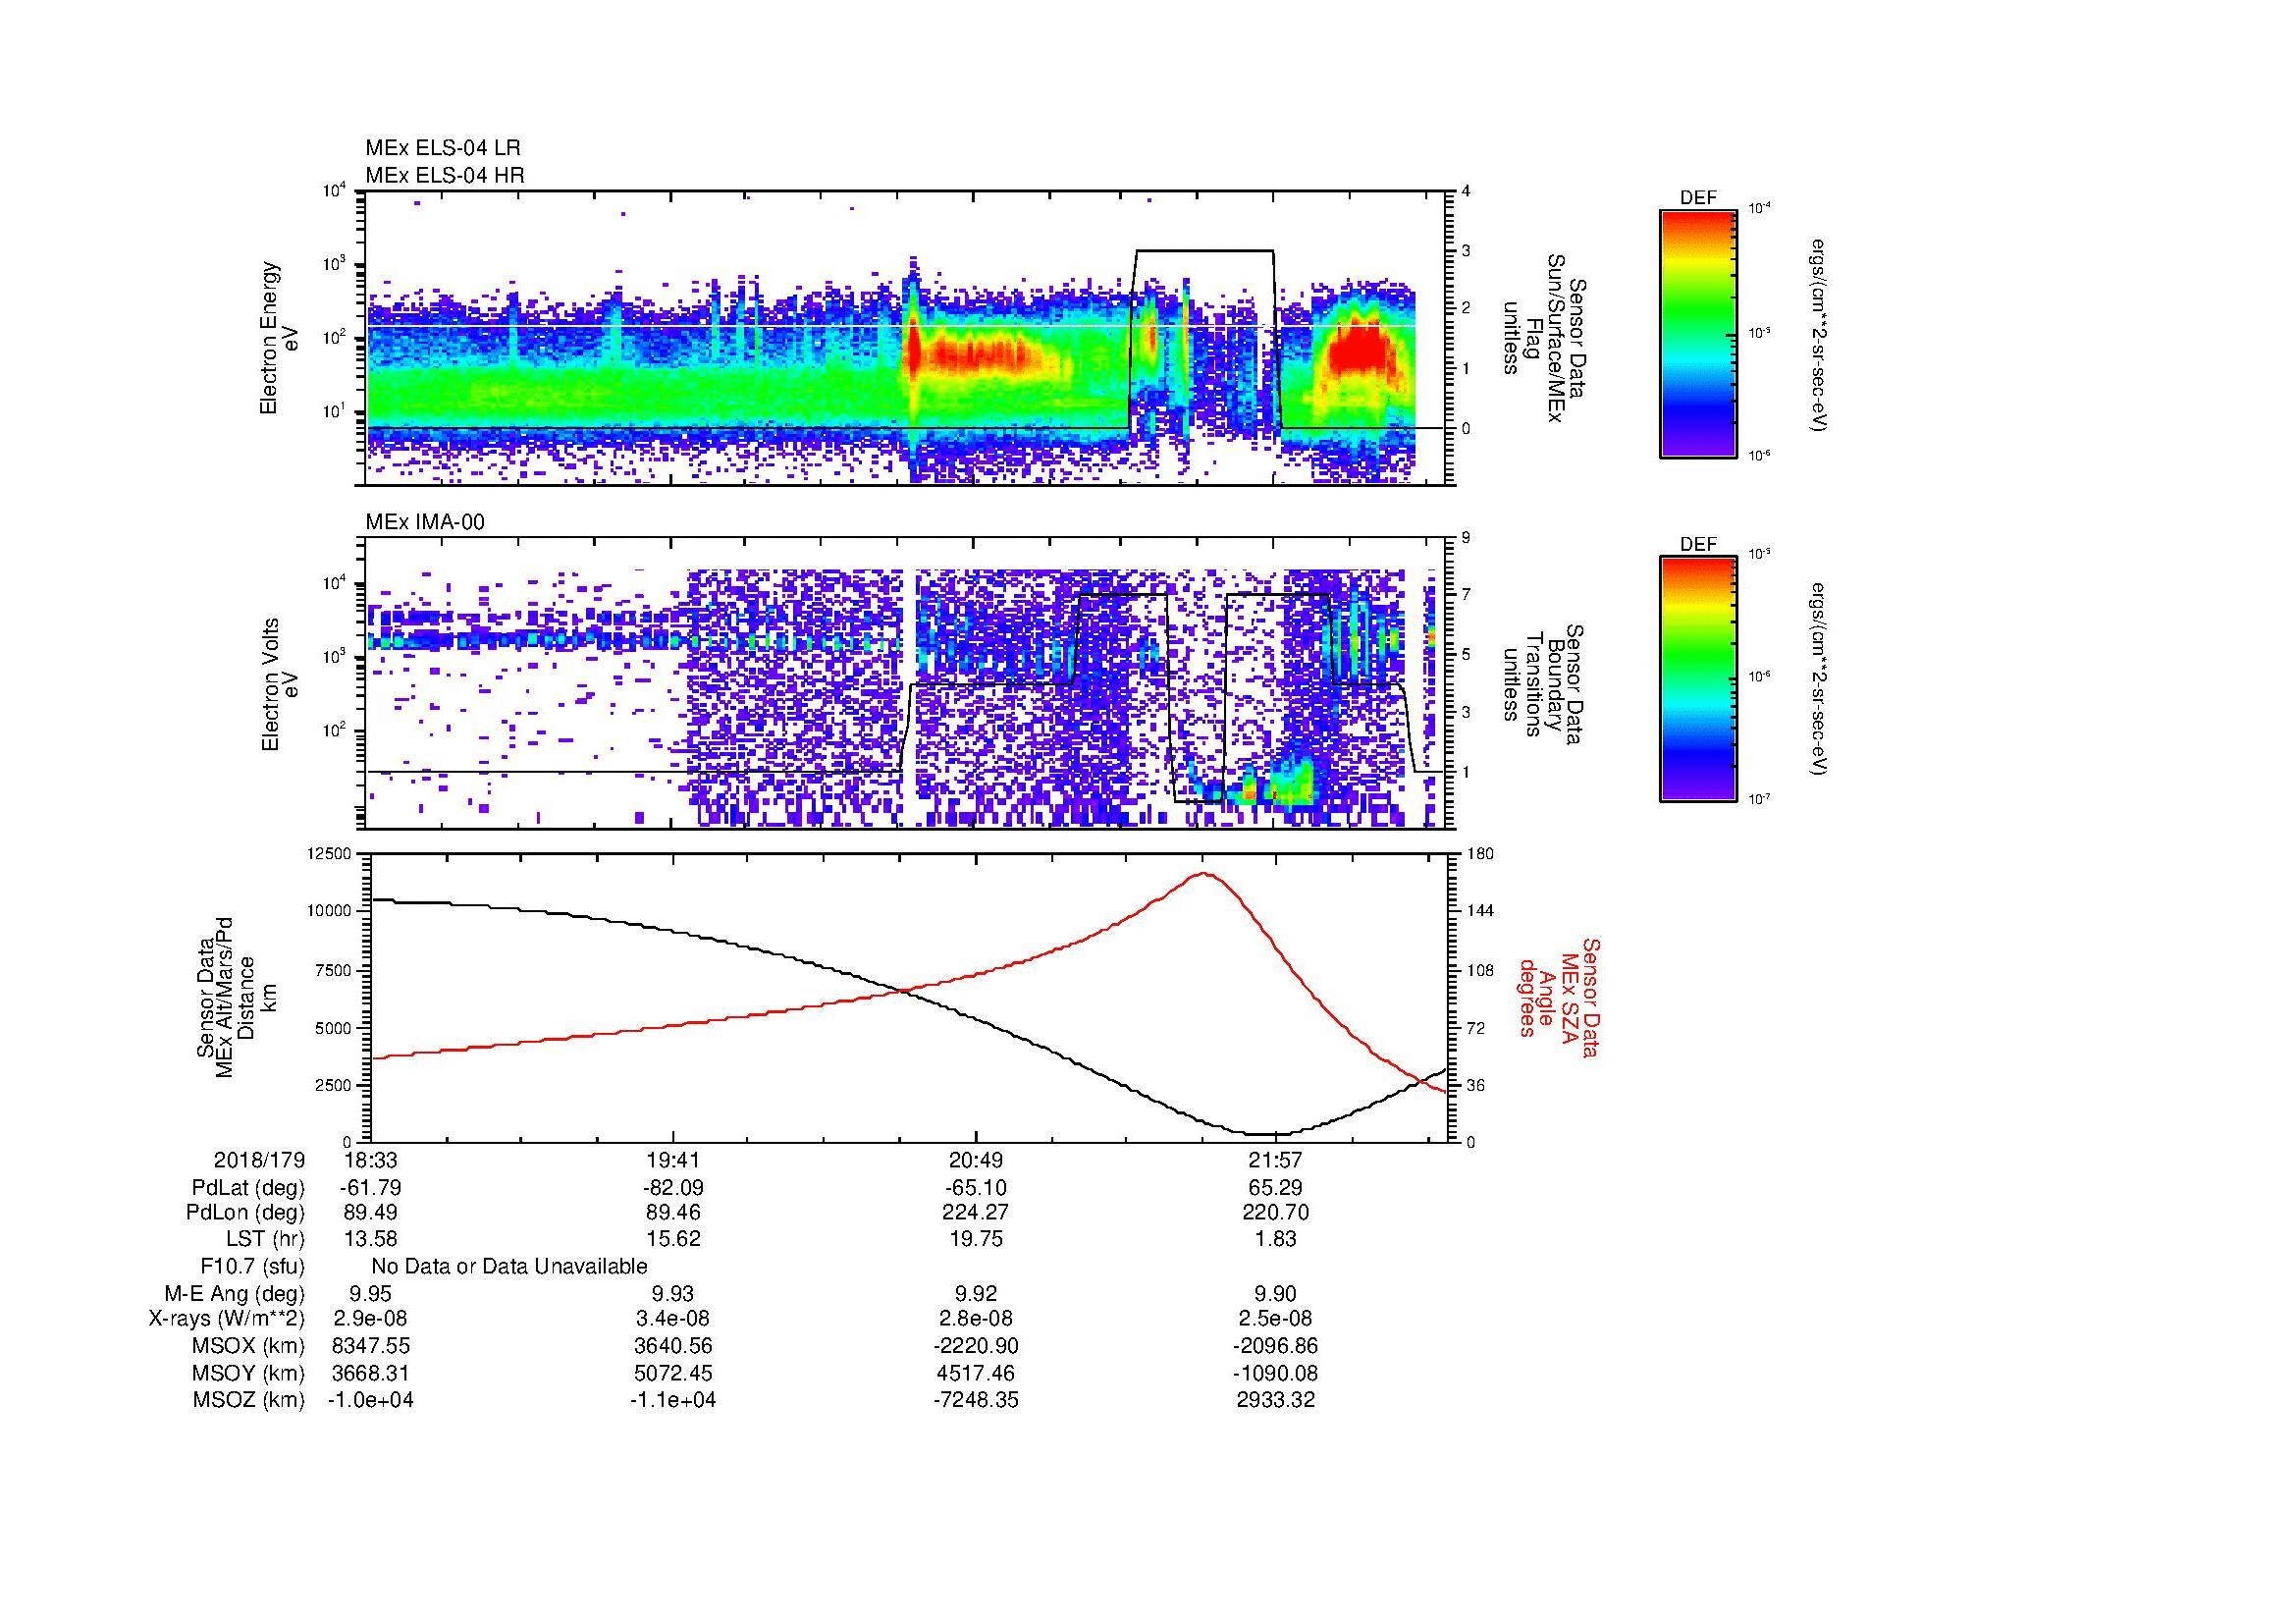2296x1623 pixels.
Task: Click the "PdLon (deg)" row label
Action: pos(245,1213)
